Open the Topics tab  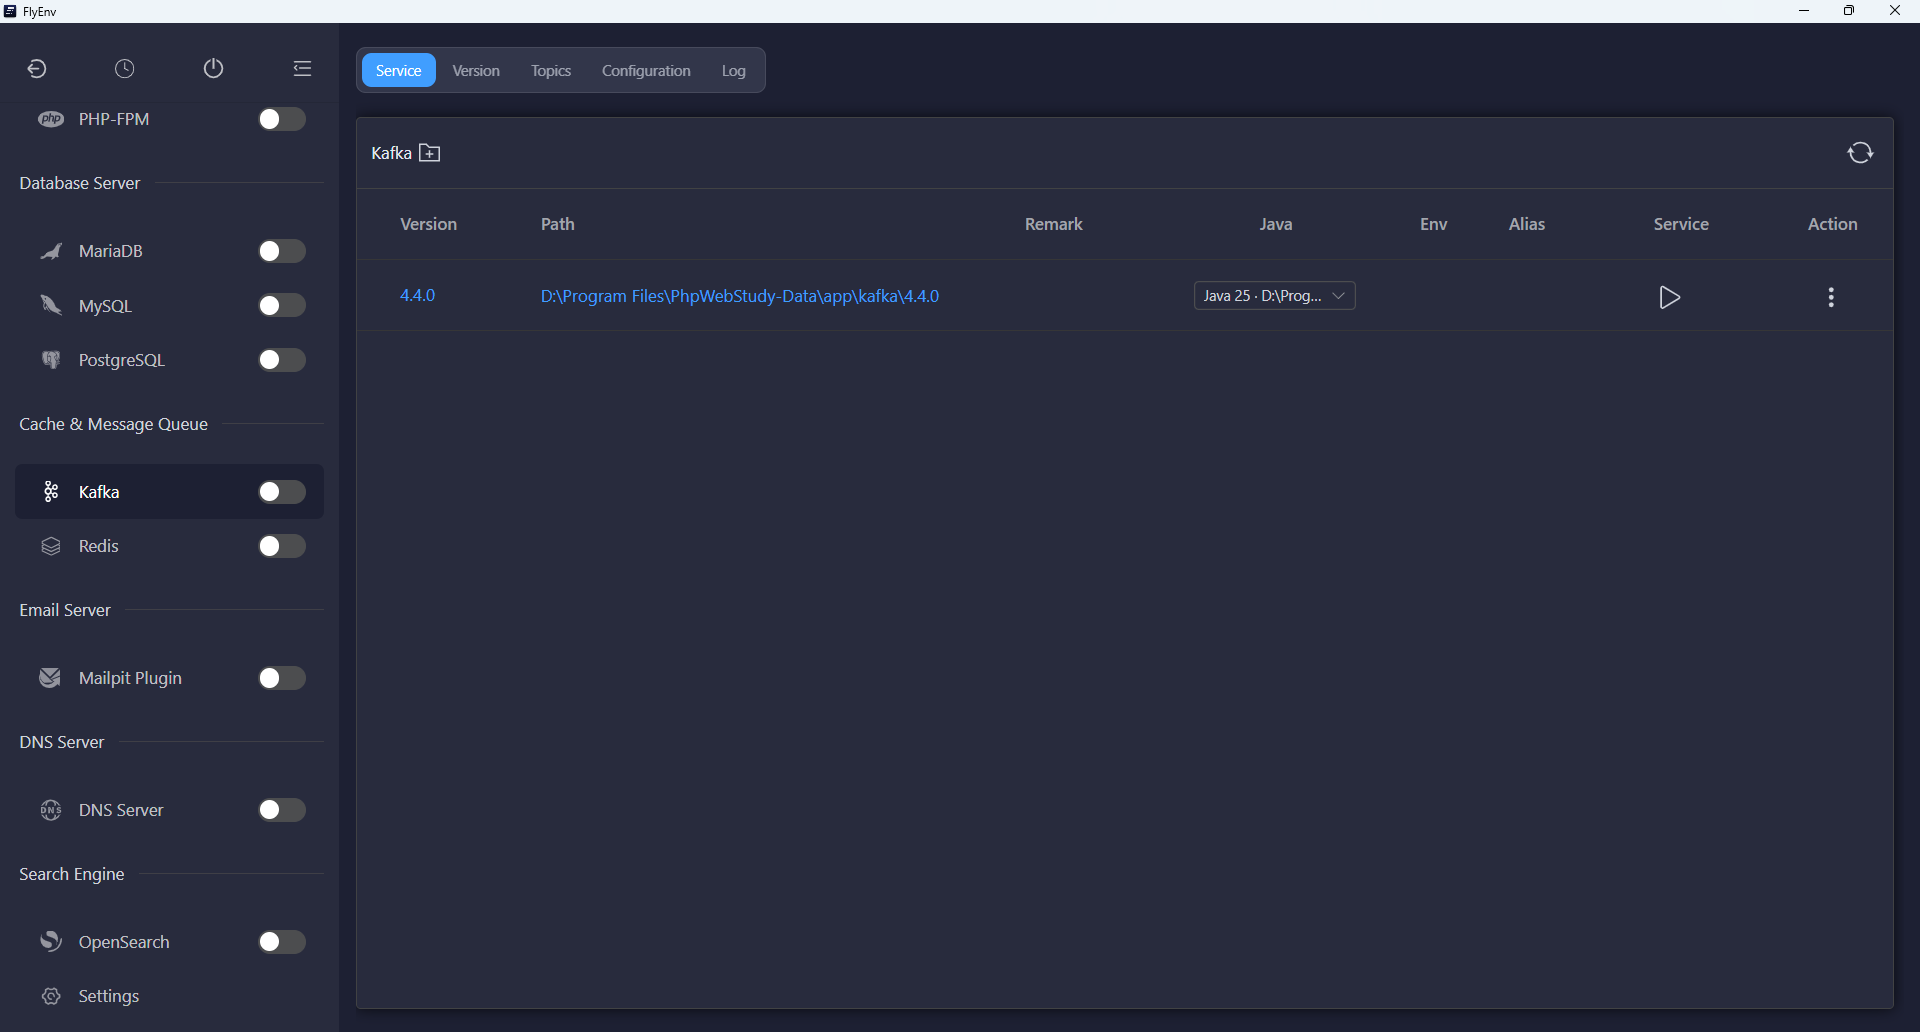pyautogui.click(x=551, y=71)
